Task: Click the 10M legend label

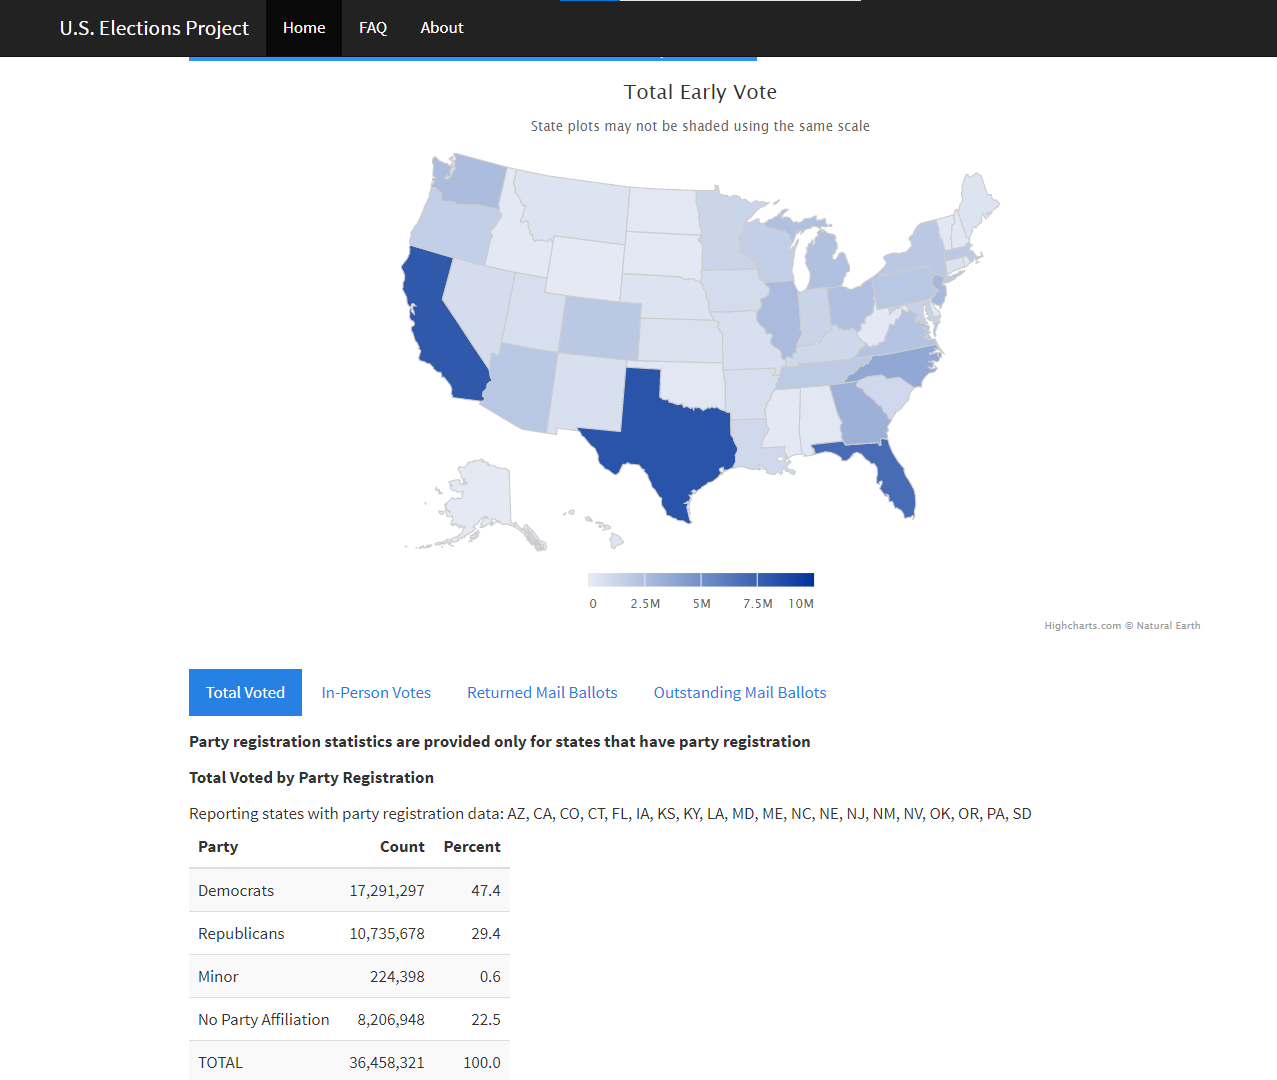Action: 801,604
